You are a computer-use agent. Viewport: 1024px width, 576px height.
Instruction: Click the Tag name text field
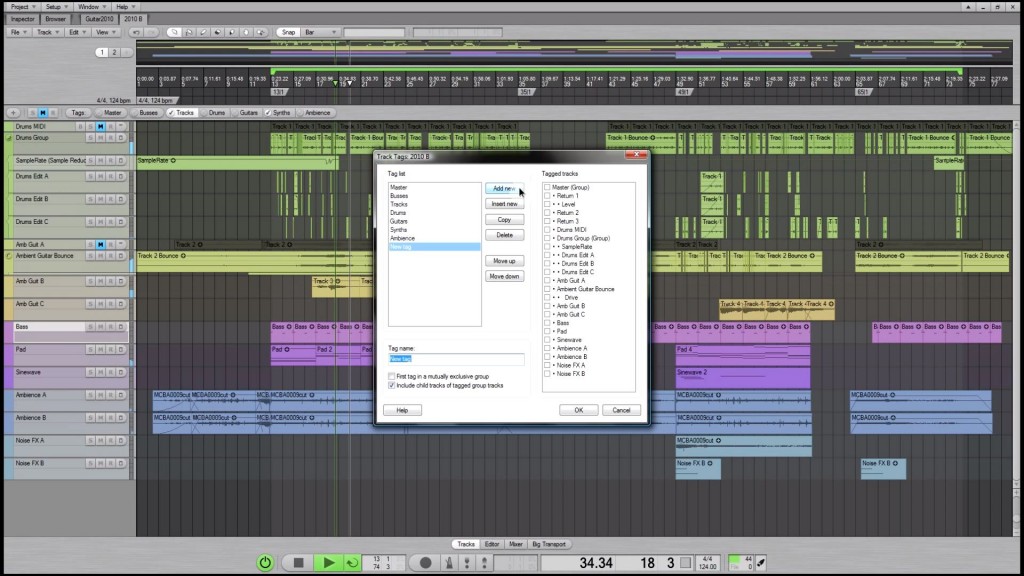click(455, 358)
